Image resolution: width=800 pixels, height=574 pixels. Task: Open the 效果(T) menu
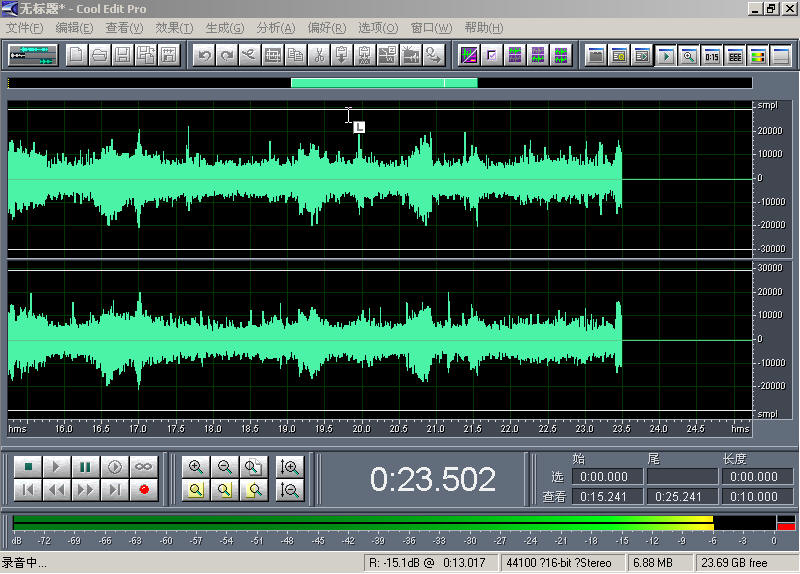(x=174, y=28)
